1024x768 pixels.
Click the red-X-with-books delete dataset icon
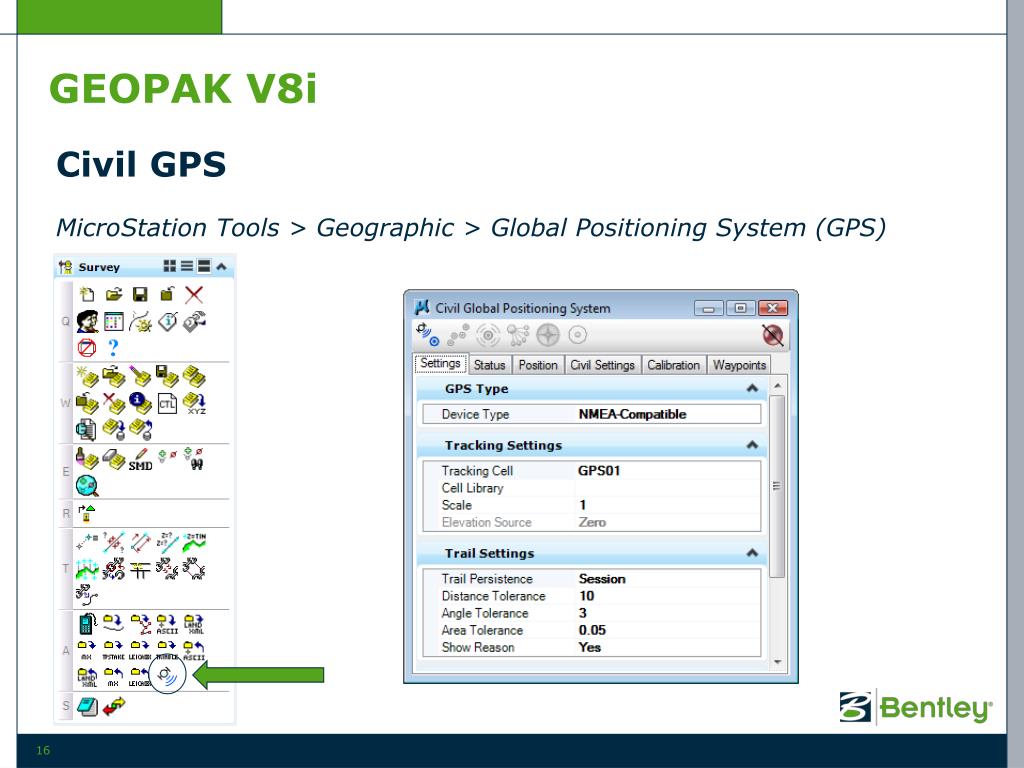[x=114, y=404]
